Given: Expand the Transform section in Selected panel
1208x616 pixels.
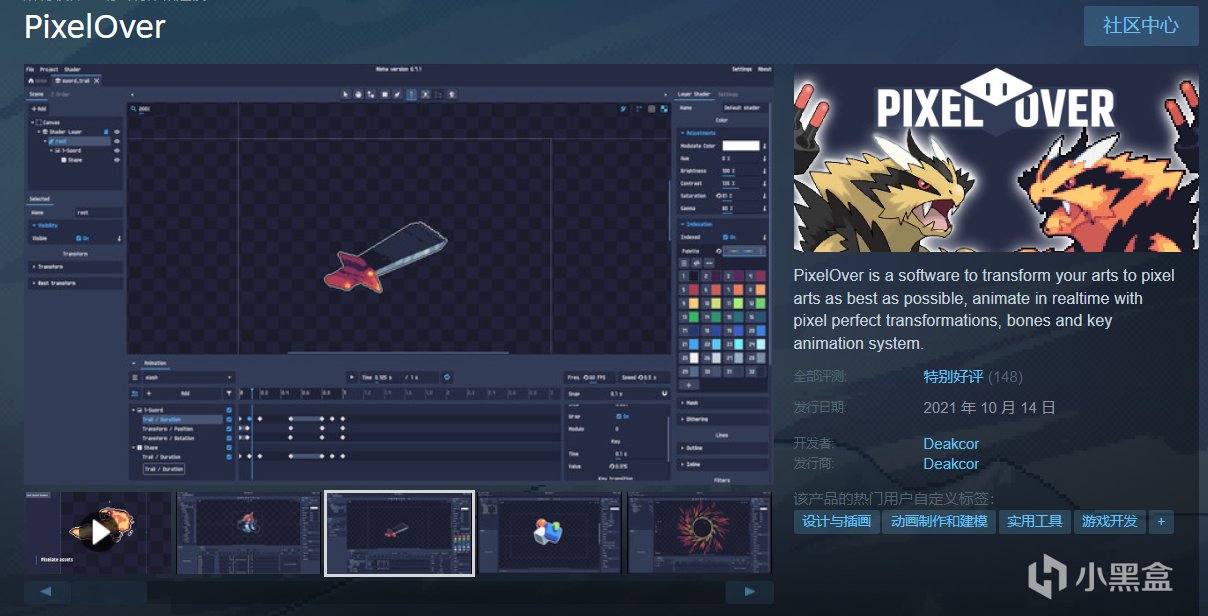Looking at the screenshot, I should click(x=76, y=267).
